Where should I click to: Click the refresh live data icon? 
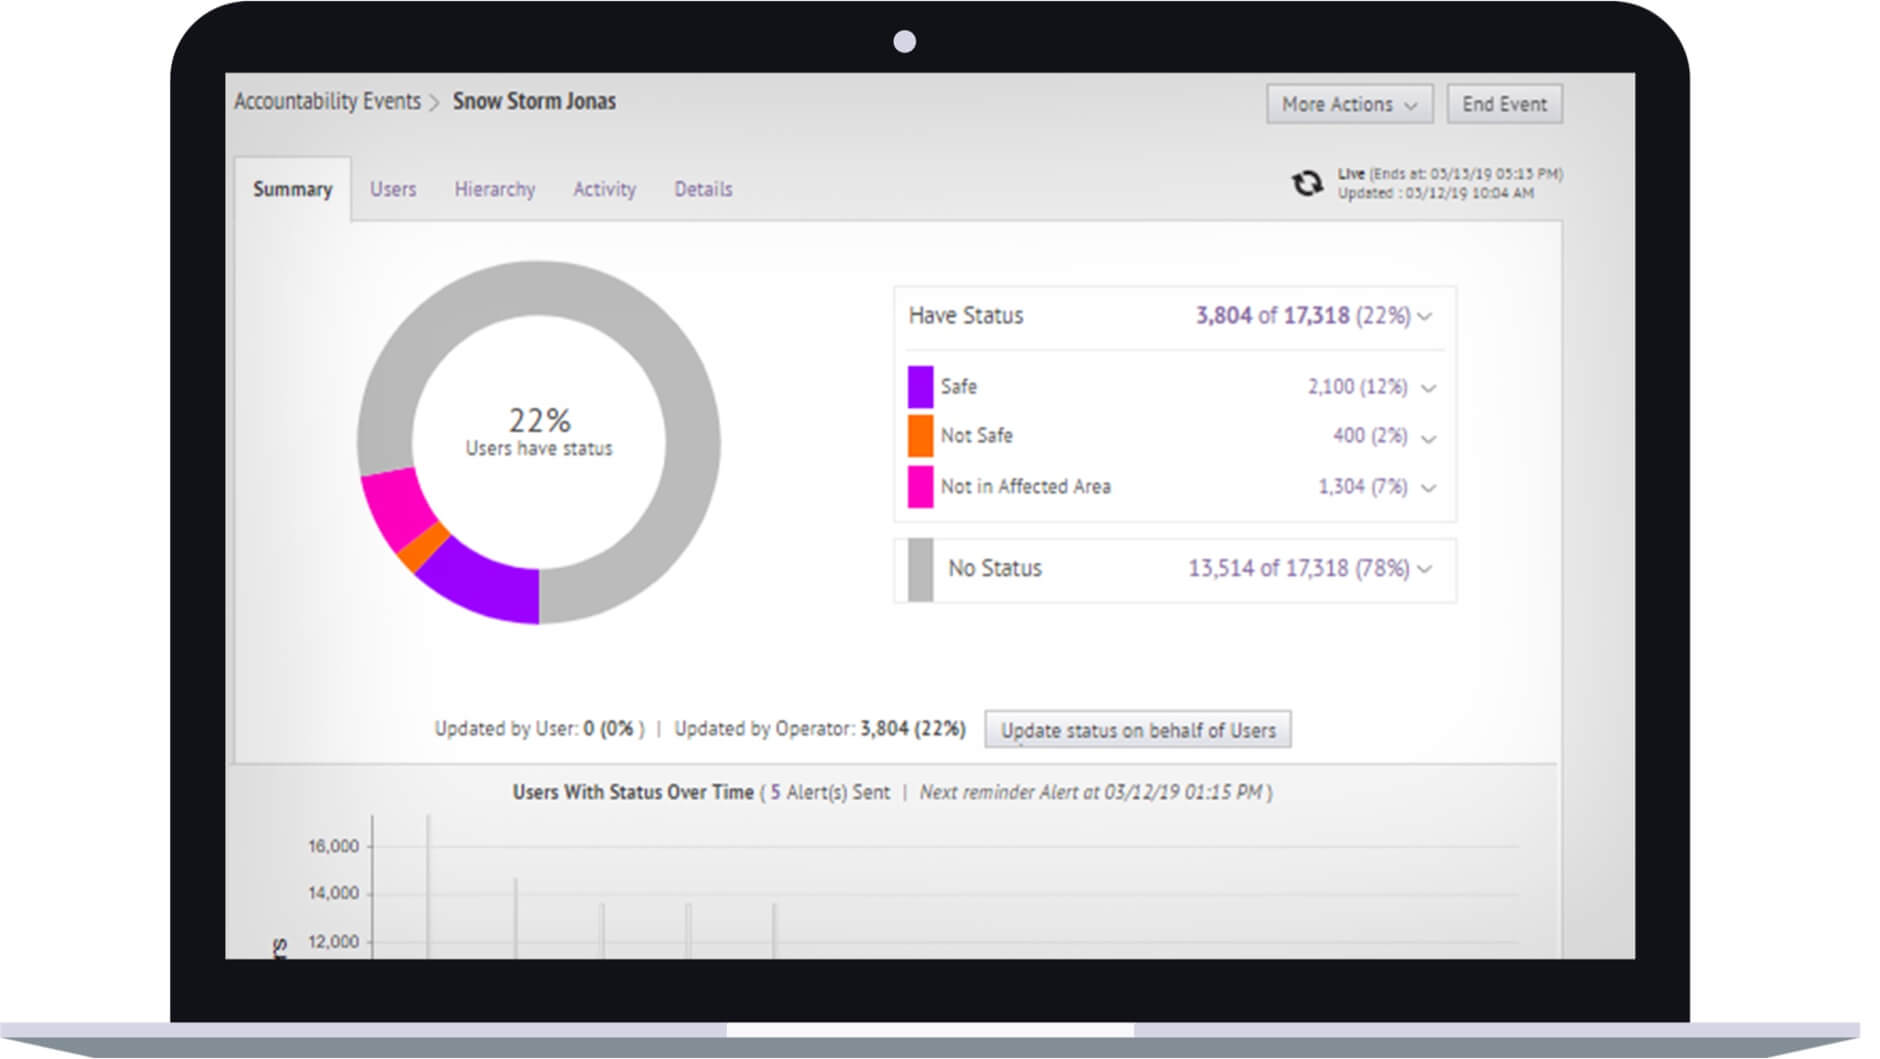pos(1306,184)
